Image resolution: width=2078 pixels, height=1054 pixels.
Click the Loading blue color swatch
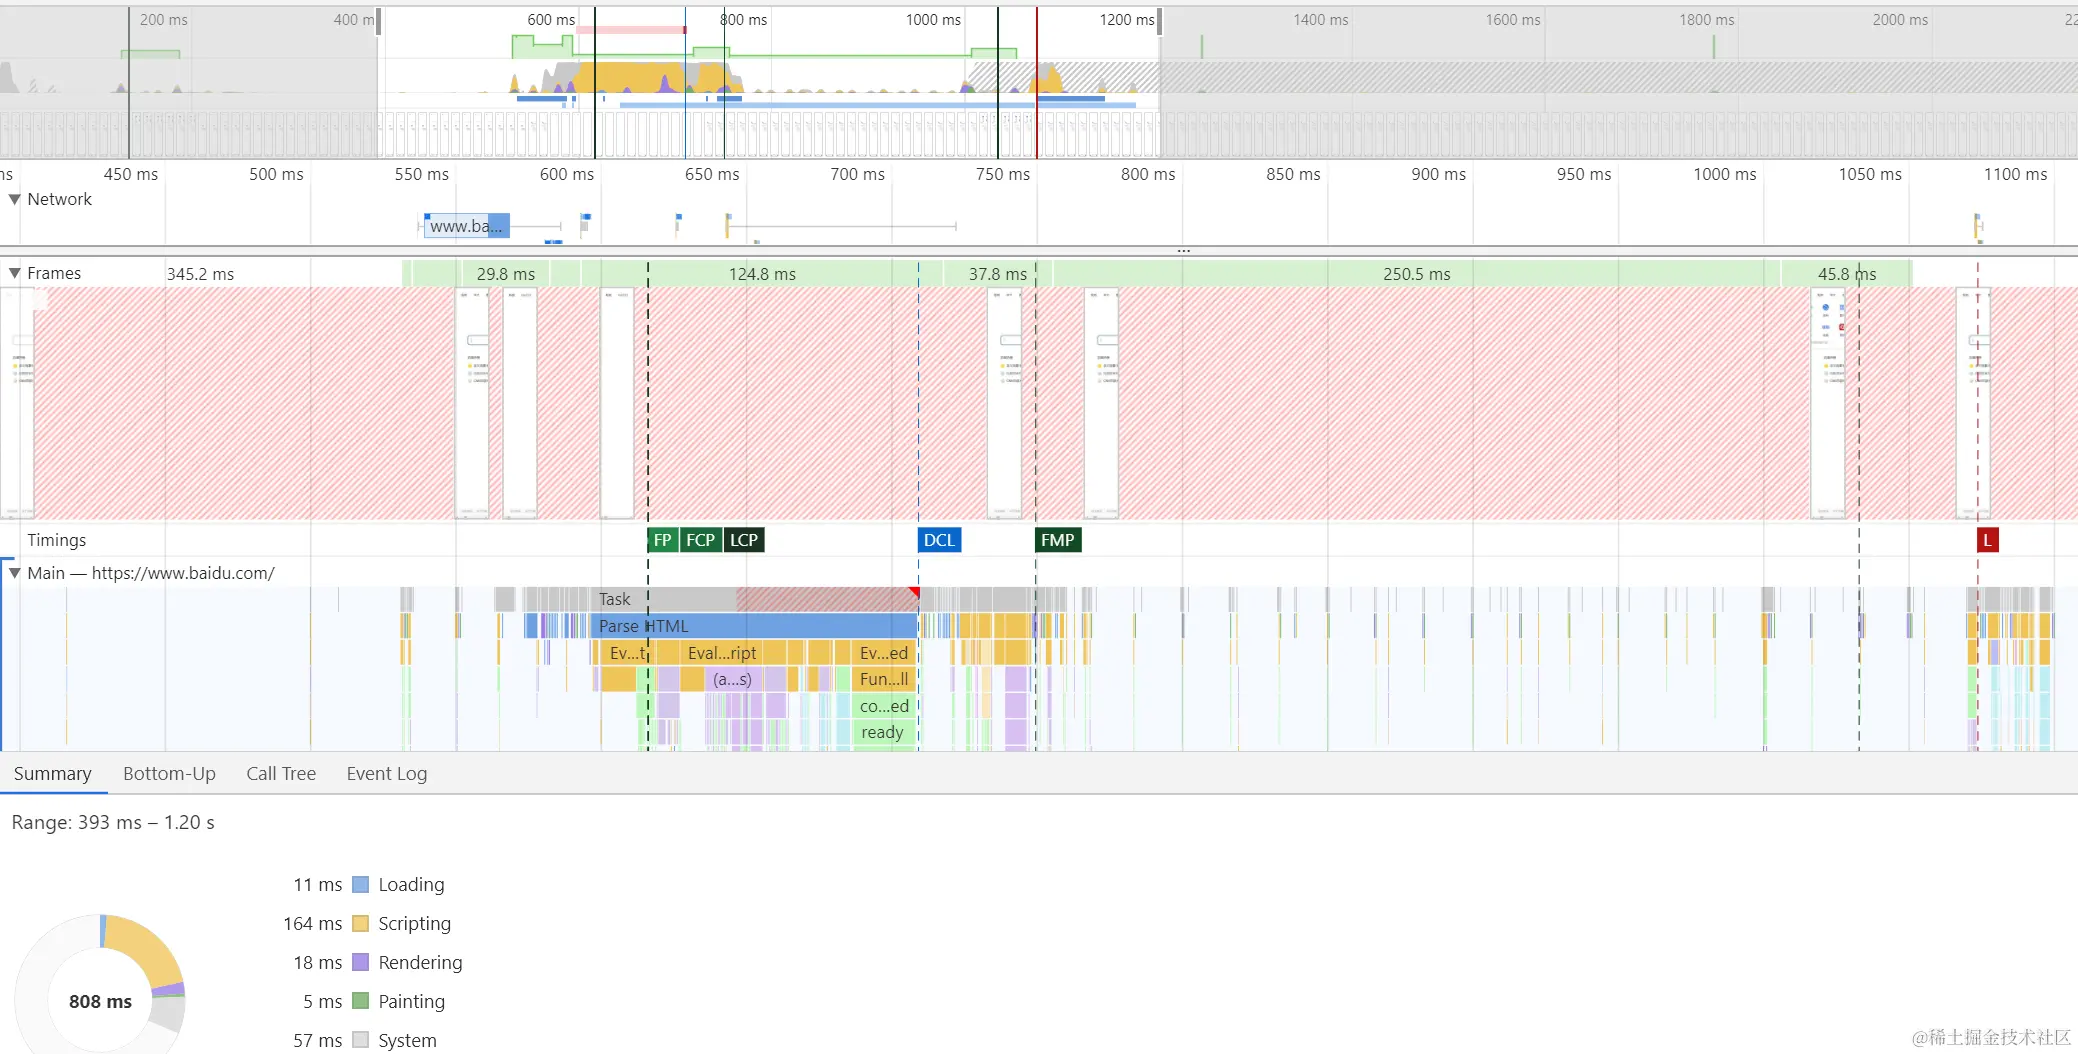point(361,884)
